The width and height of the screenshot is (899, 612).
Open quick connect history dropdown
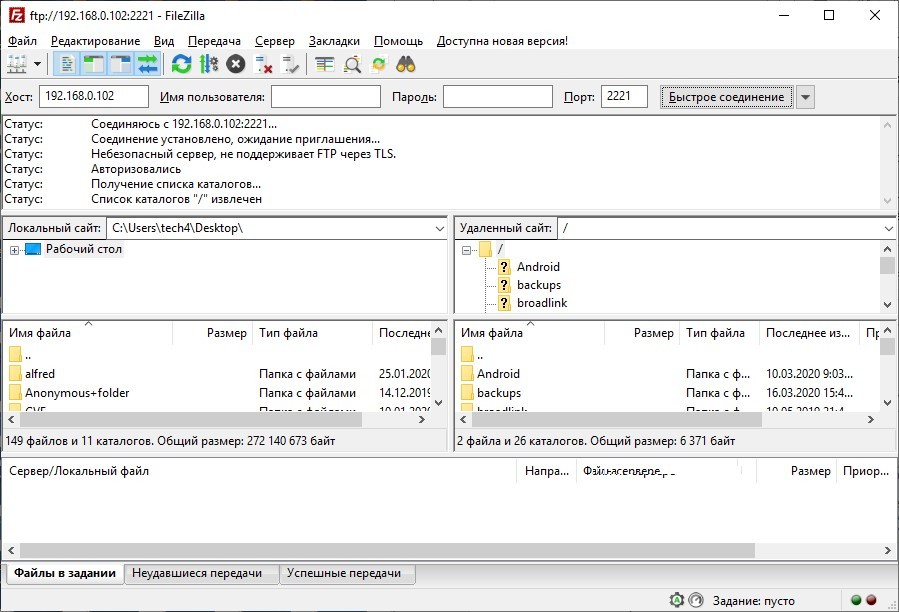click(x=806, y=97)
